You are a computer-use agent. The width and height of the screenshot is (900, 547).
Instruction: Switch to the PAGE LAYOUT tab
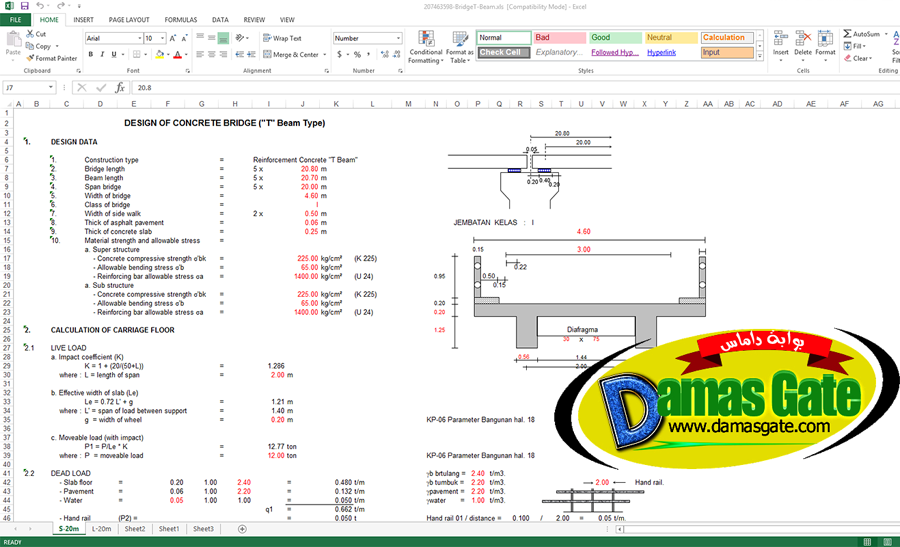pos(129,20)
